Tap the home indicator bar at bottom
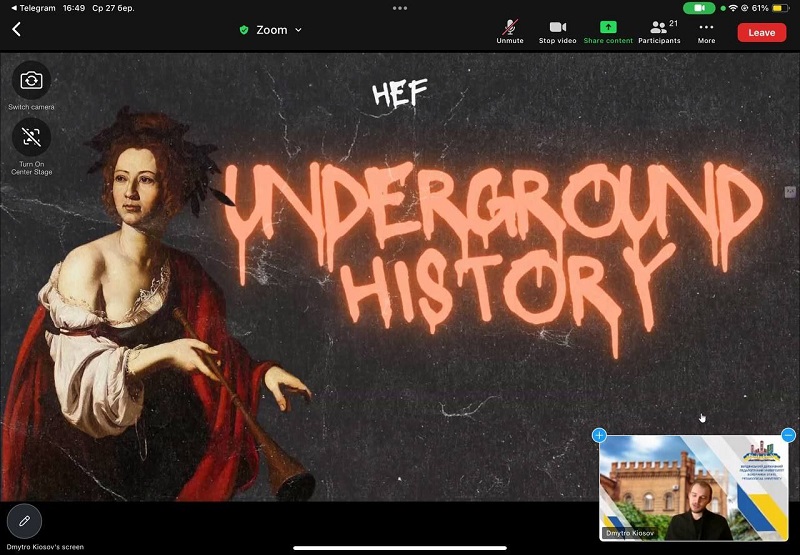800x555 pixels. [399, 548]
